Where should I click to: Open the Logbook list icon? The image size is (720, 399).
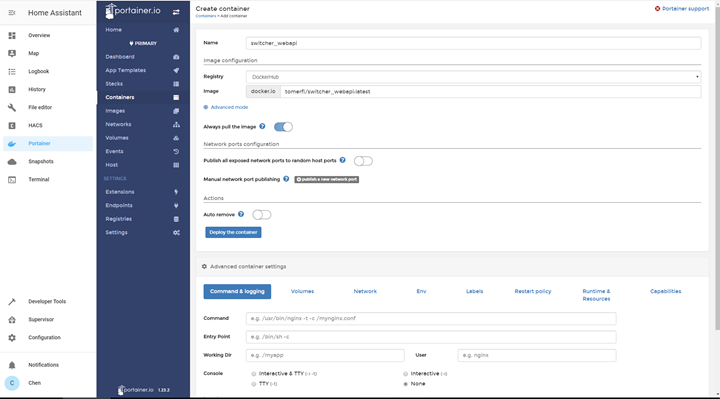[12, 72]
